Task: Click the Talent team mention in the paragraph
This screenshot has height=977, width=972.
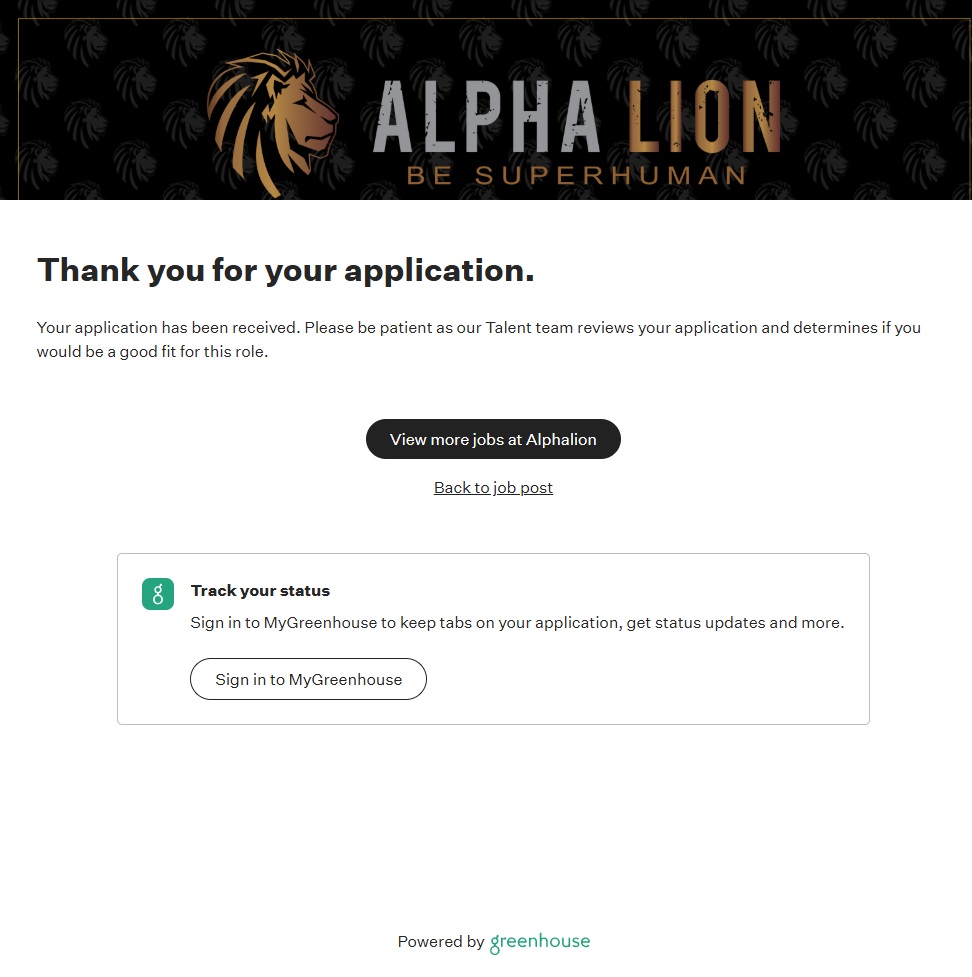Action: [x=525, y=328]
